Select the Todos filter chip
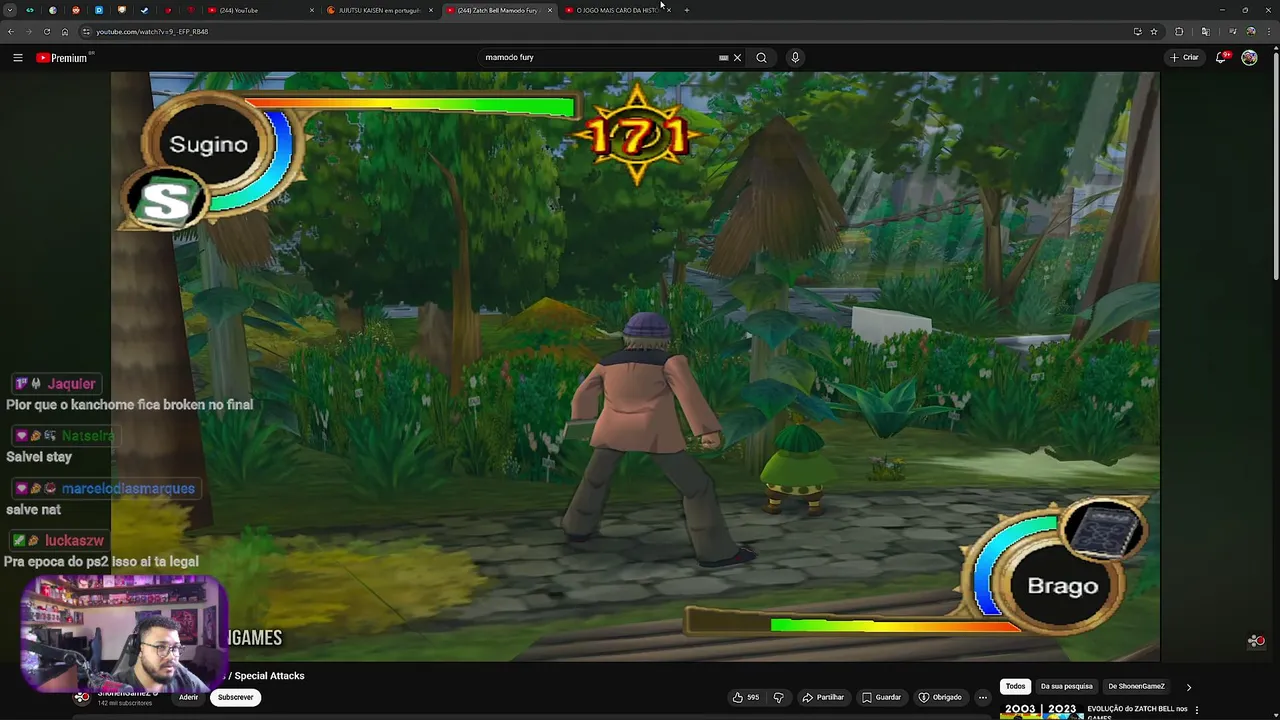Screen dimensions: 1280x720 tap(1015, 686)
